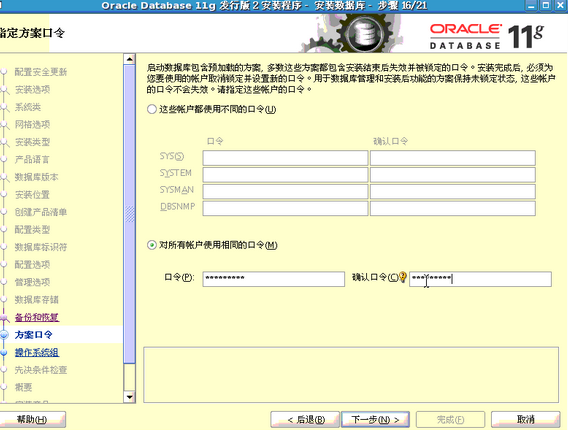568x430 pixels.
Task: Click the step bullet beside 方案口令
Action: 4,335
